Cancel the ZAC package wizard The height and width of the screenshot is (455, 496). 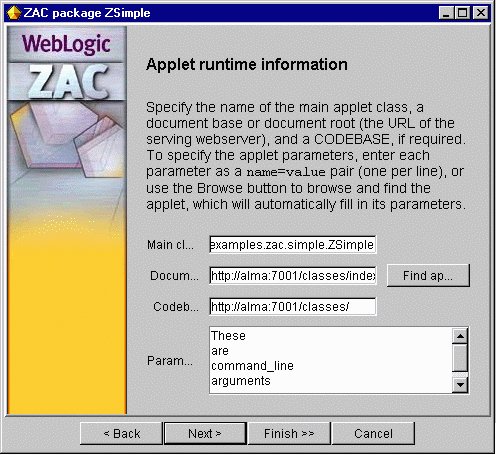coord(373,433)
